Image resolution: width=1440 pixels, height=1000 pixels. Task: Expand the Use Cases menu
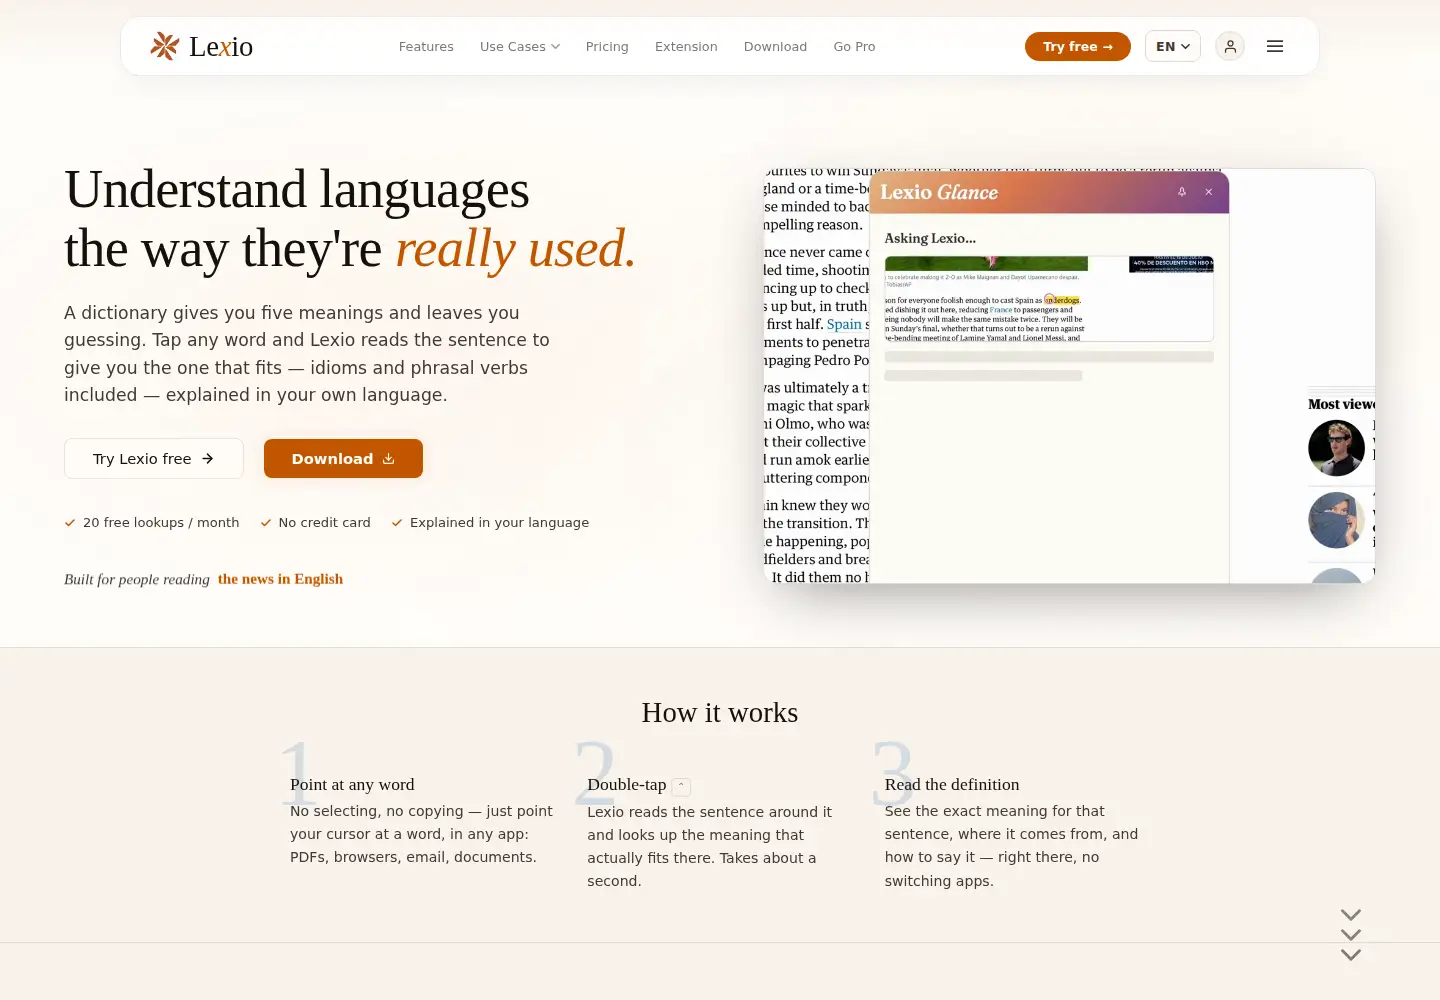520,47
